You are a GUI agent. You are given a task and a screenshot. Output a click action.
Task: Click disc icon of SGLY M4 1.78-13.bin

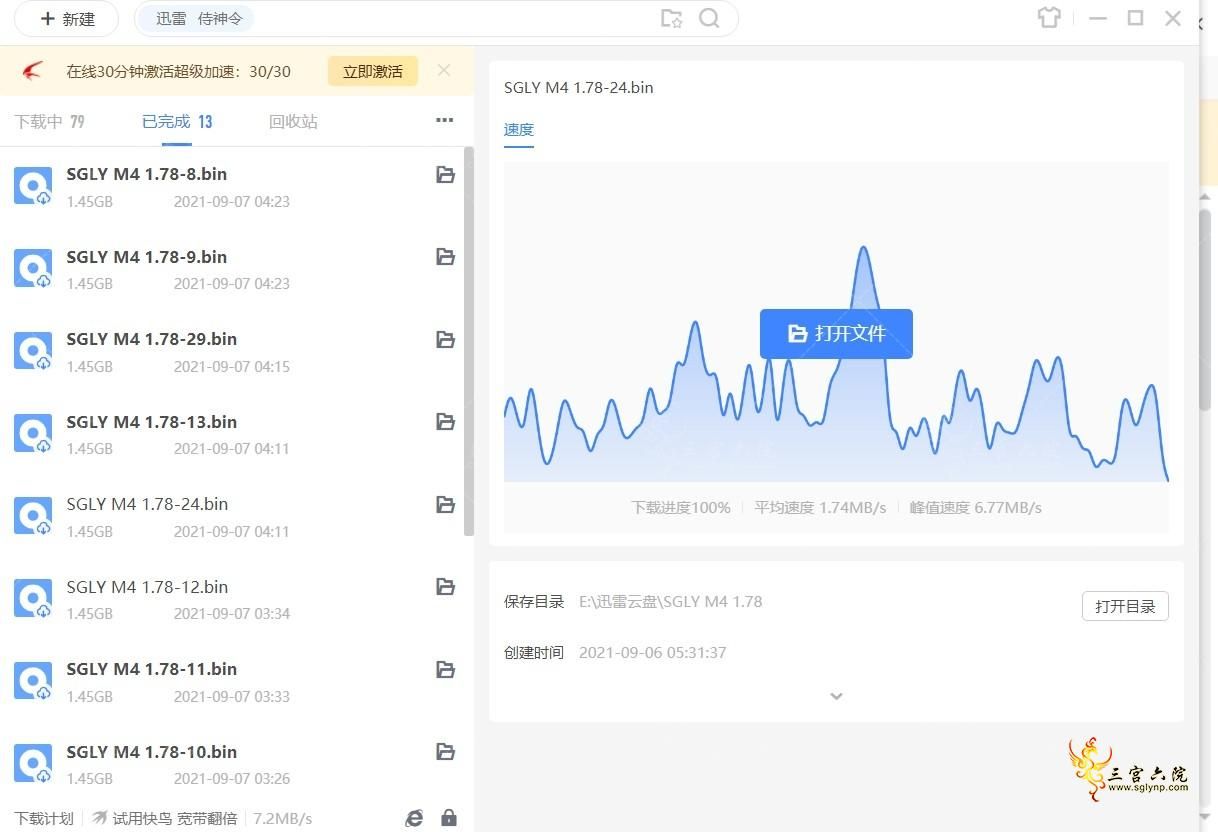pos(33,433)
